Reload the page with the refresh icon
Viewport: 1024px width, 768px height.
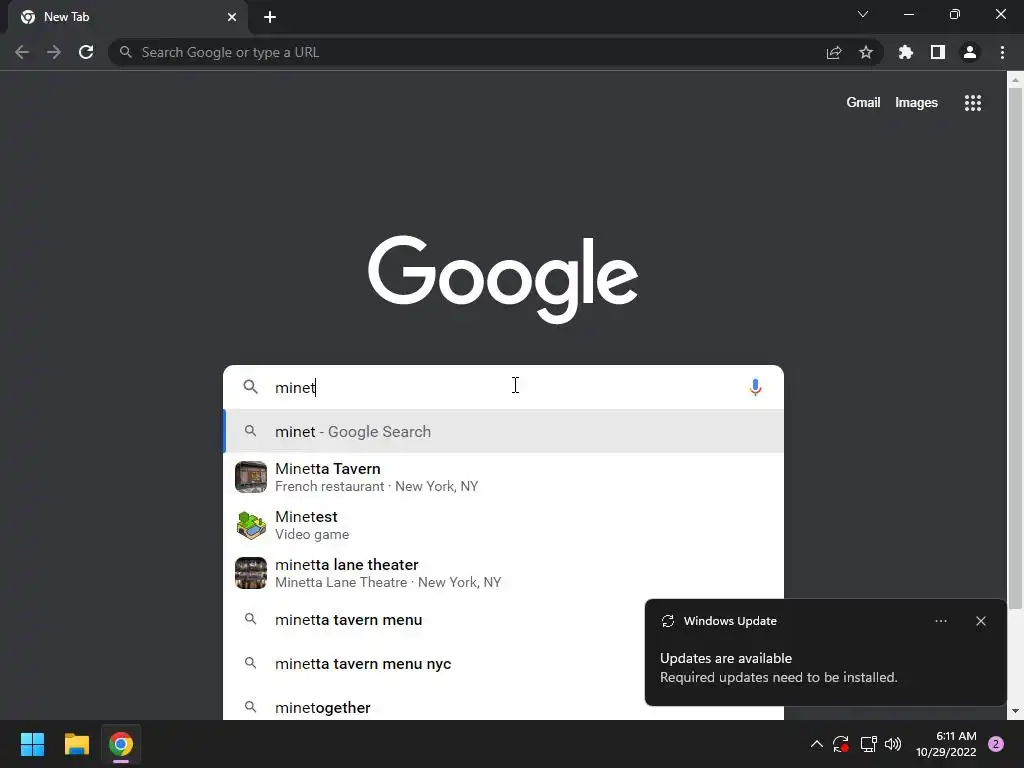click(x=86, y=52)
